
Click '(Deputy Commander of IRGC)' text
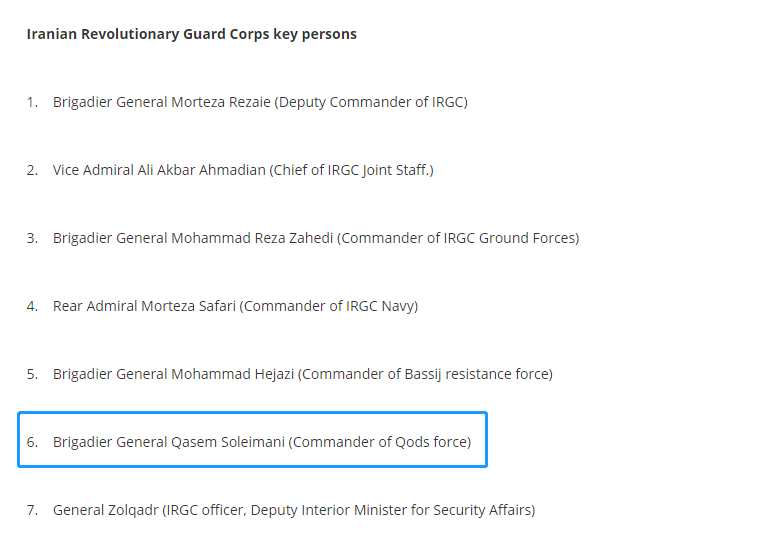tap(371, 103)
